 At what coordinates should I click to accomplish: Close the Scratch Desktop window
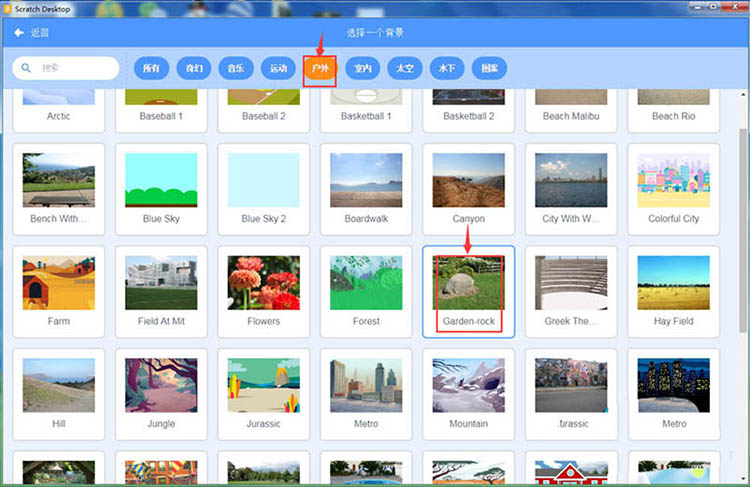(x=735, y=7)
